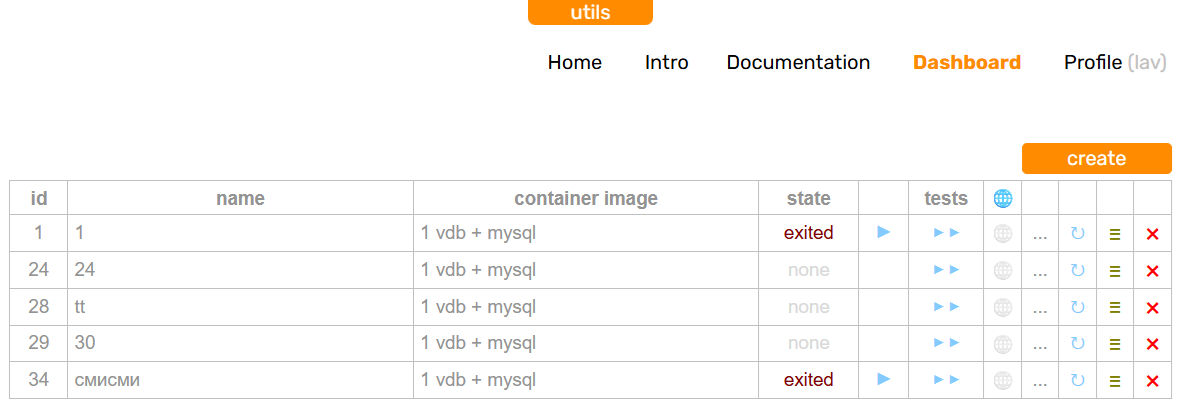This screenshot has height=411, width=1181.
Task: Open the Documentation menu item
Action: (x=798, y=62)
